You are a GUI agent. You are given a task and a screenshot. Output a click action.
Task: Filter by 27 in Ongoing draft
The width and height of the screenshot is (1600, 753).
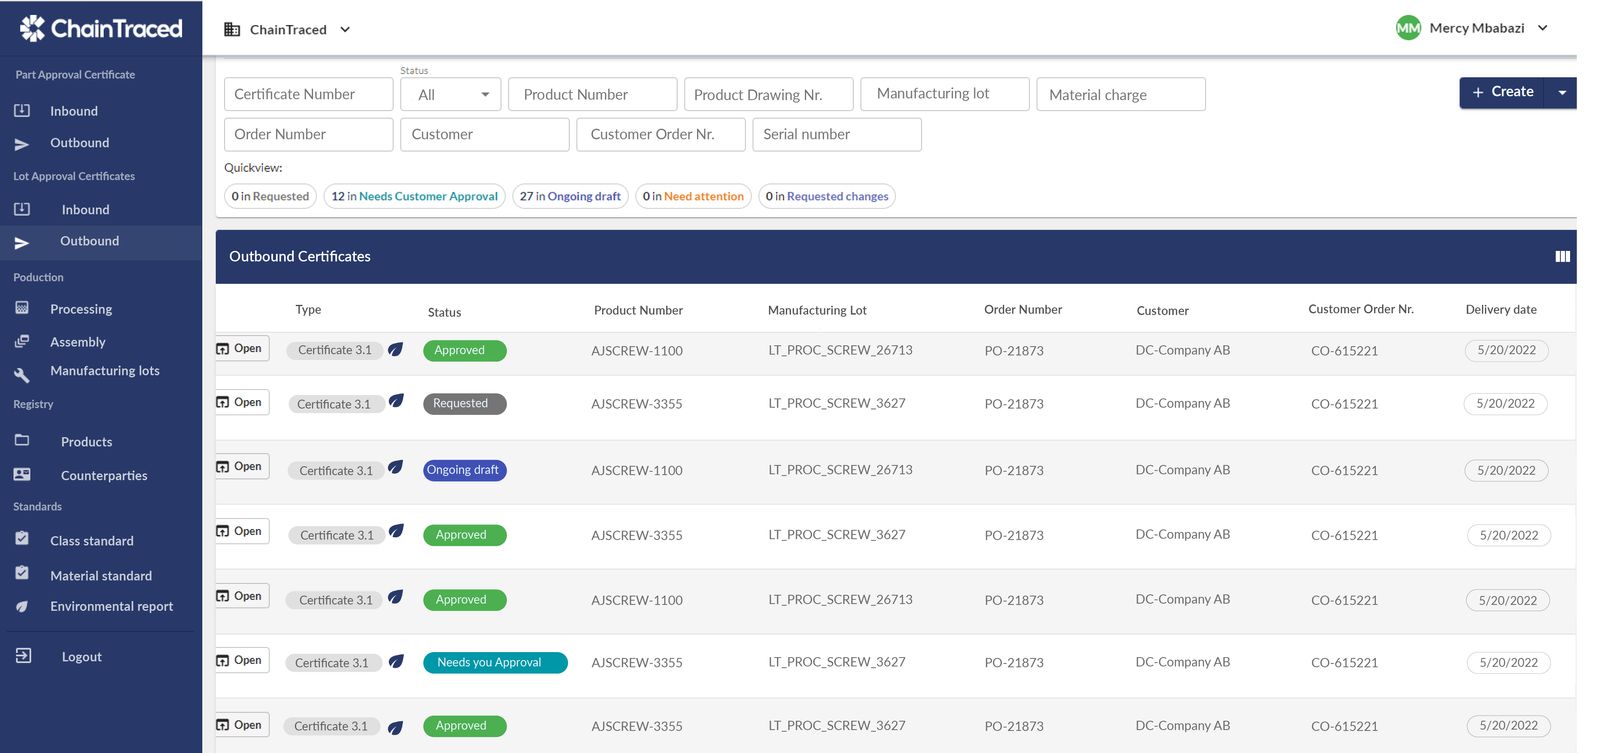570,196
